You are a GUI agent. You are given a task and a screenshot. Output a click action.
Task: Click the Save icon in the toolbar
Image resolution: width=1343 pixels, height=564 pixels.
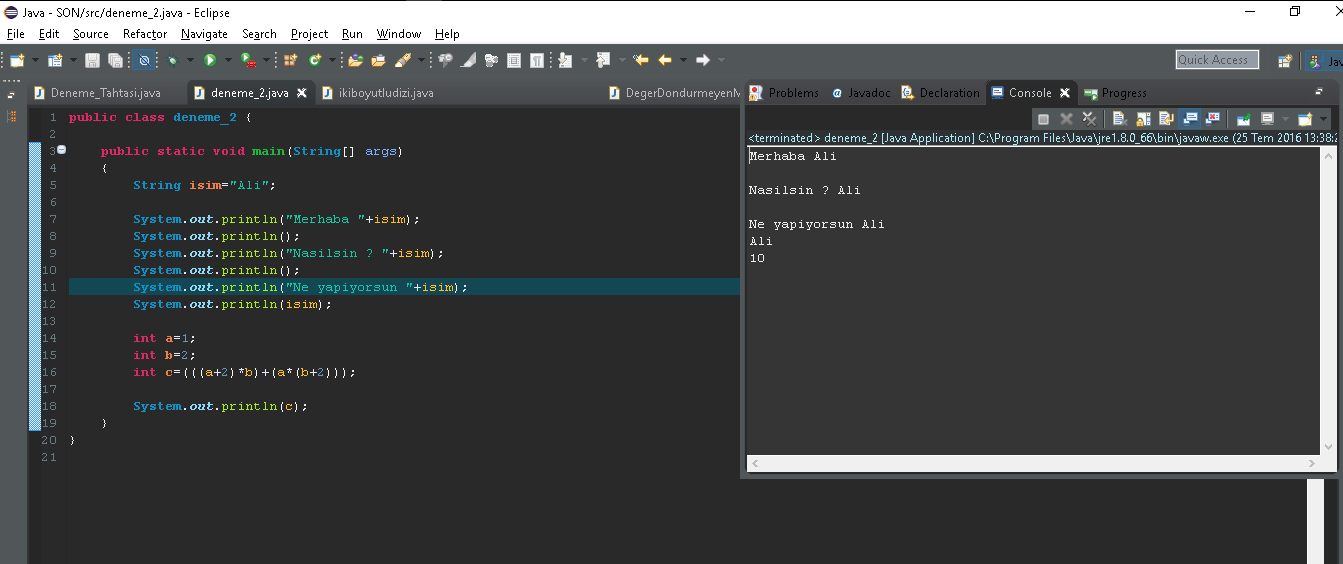click(92, 60)
